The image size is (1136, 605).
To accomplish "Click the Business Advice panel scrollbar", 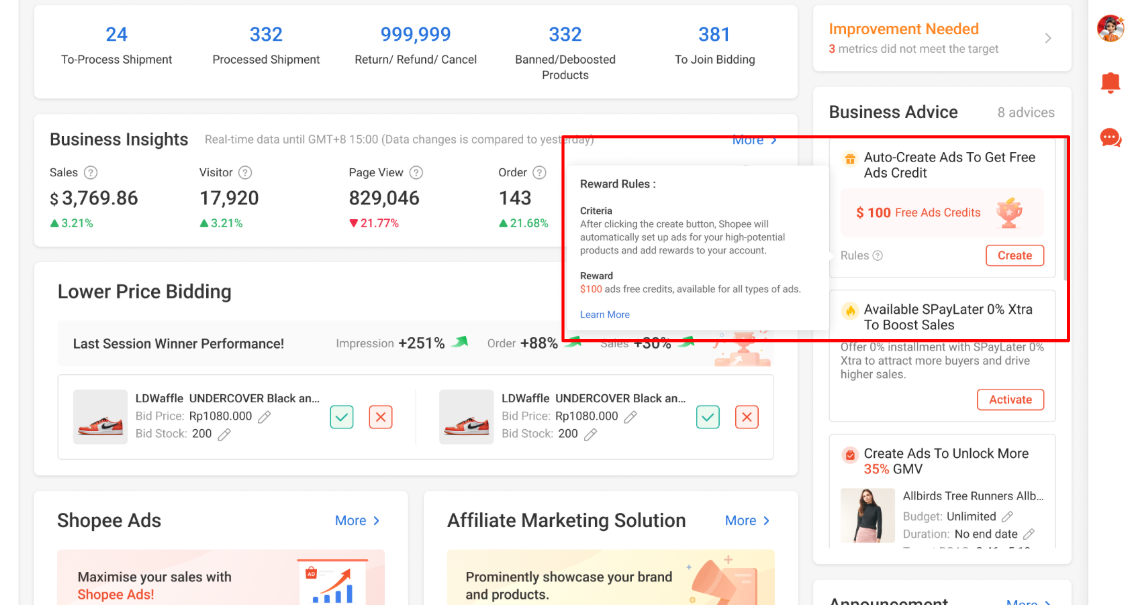I will 1065,210.
